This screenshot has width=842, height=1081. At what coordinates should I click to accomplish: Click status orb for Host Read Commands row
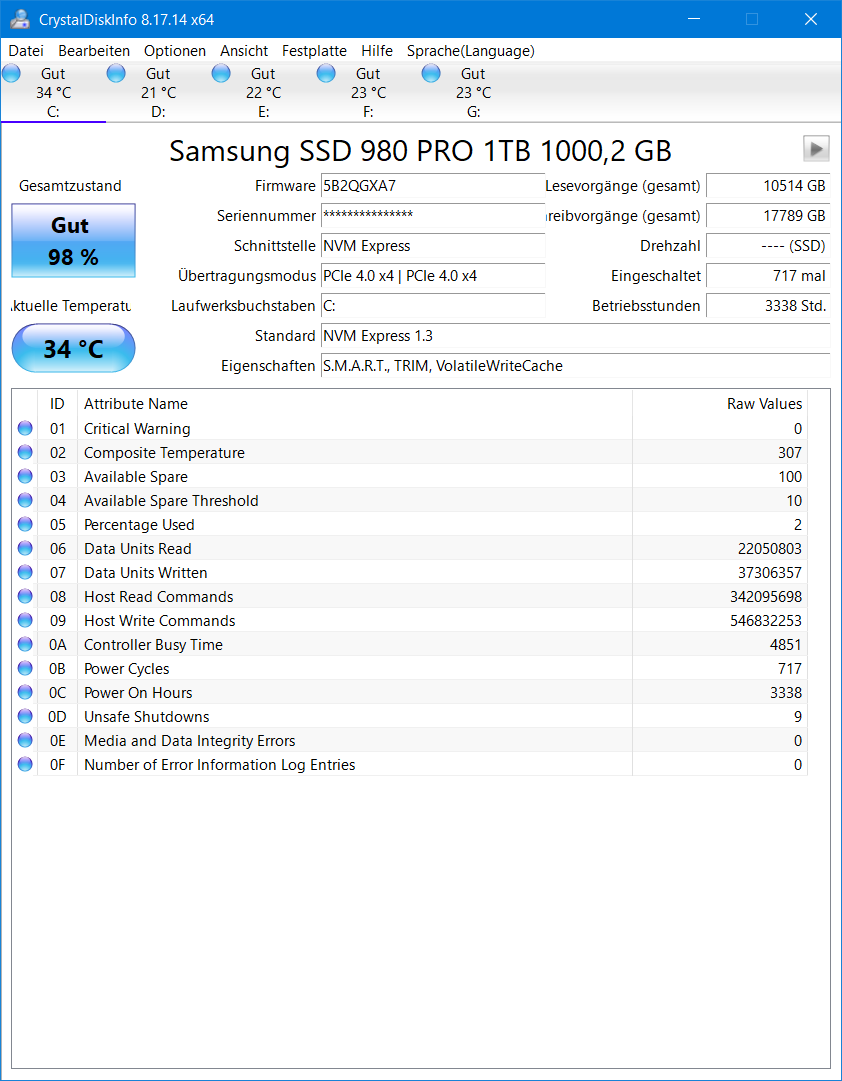(26, 596)
